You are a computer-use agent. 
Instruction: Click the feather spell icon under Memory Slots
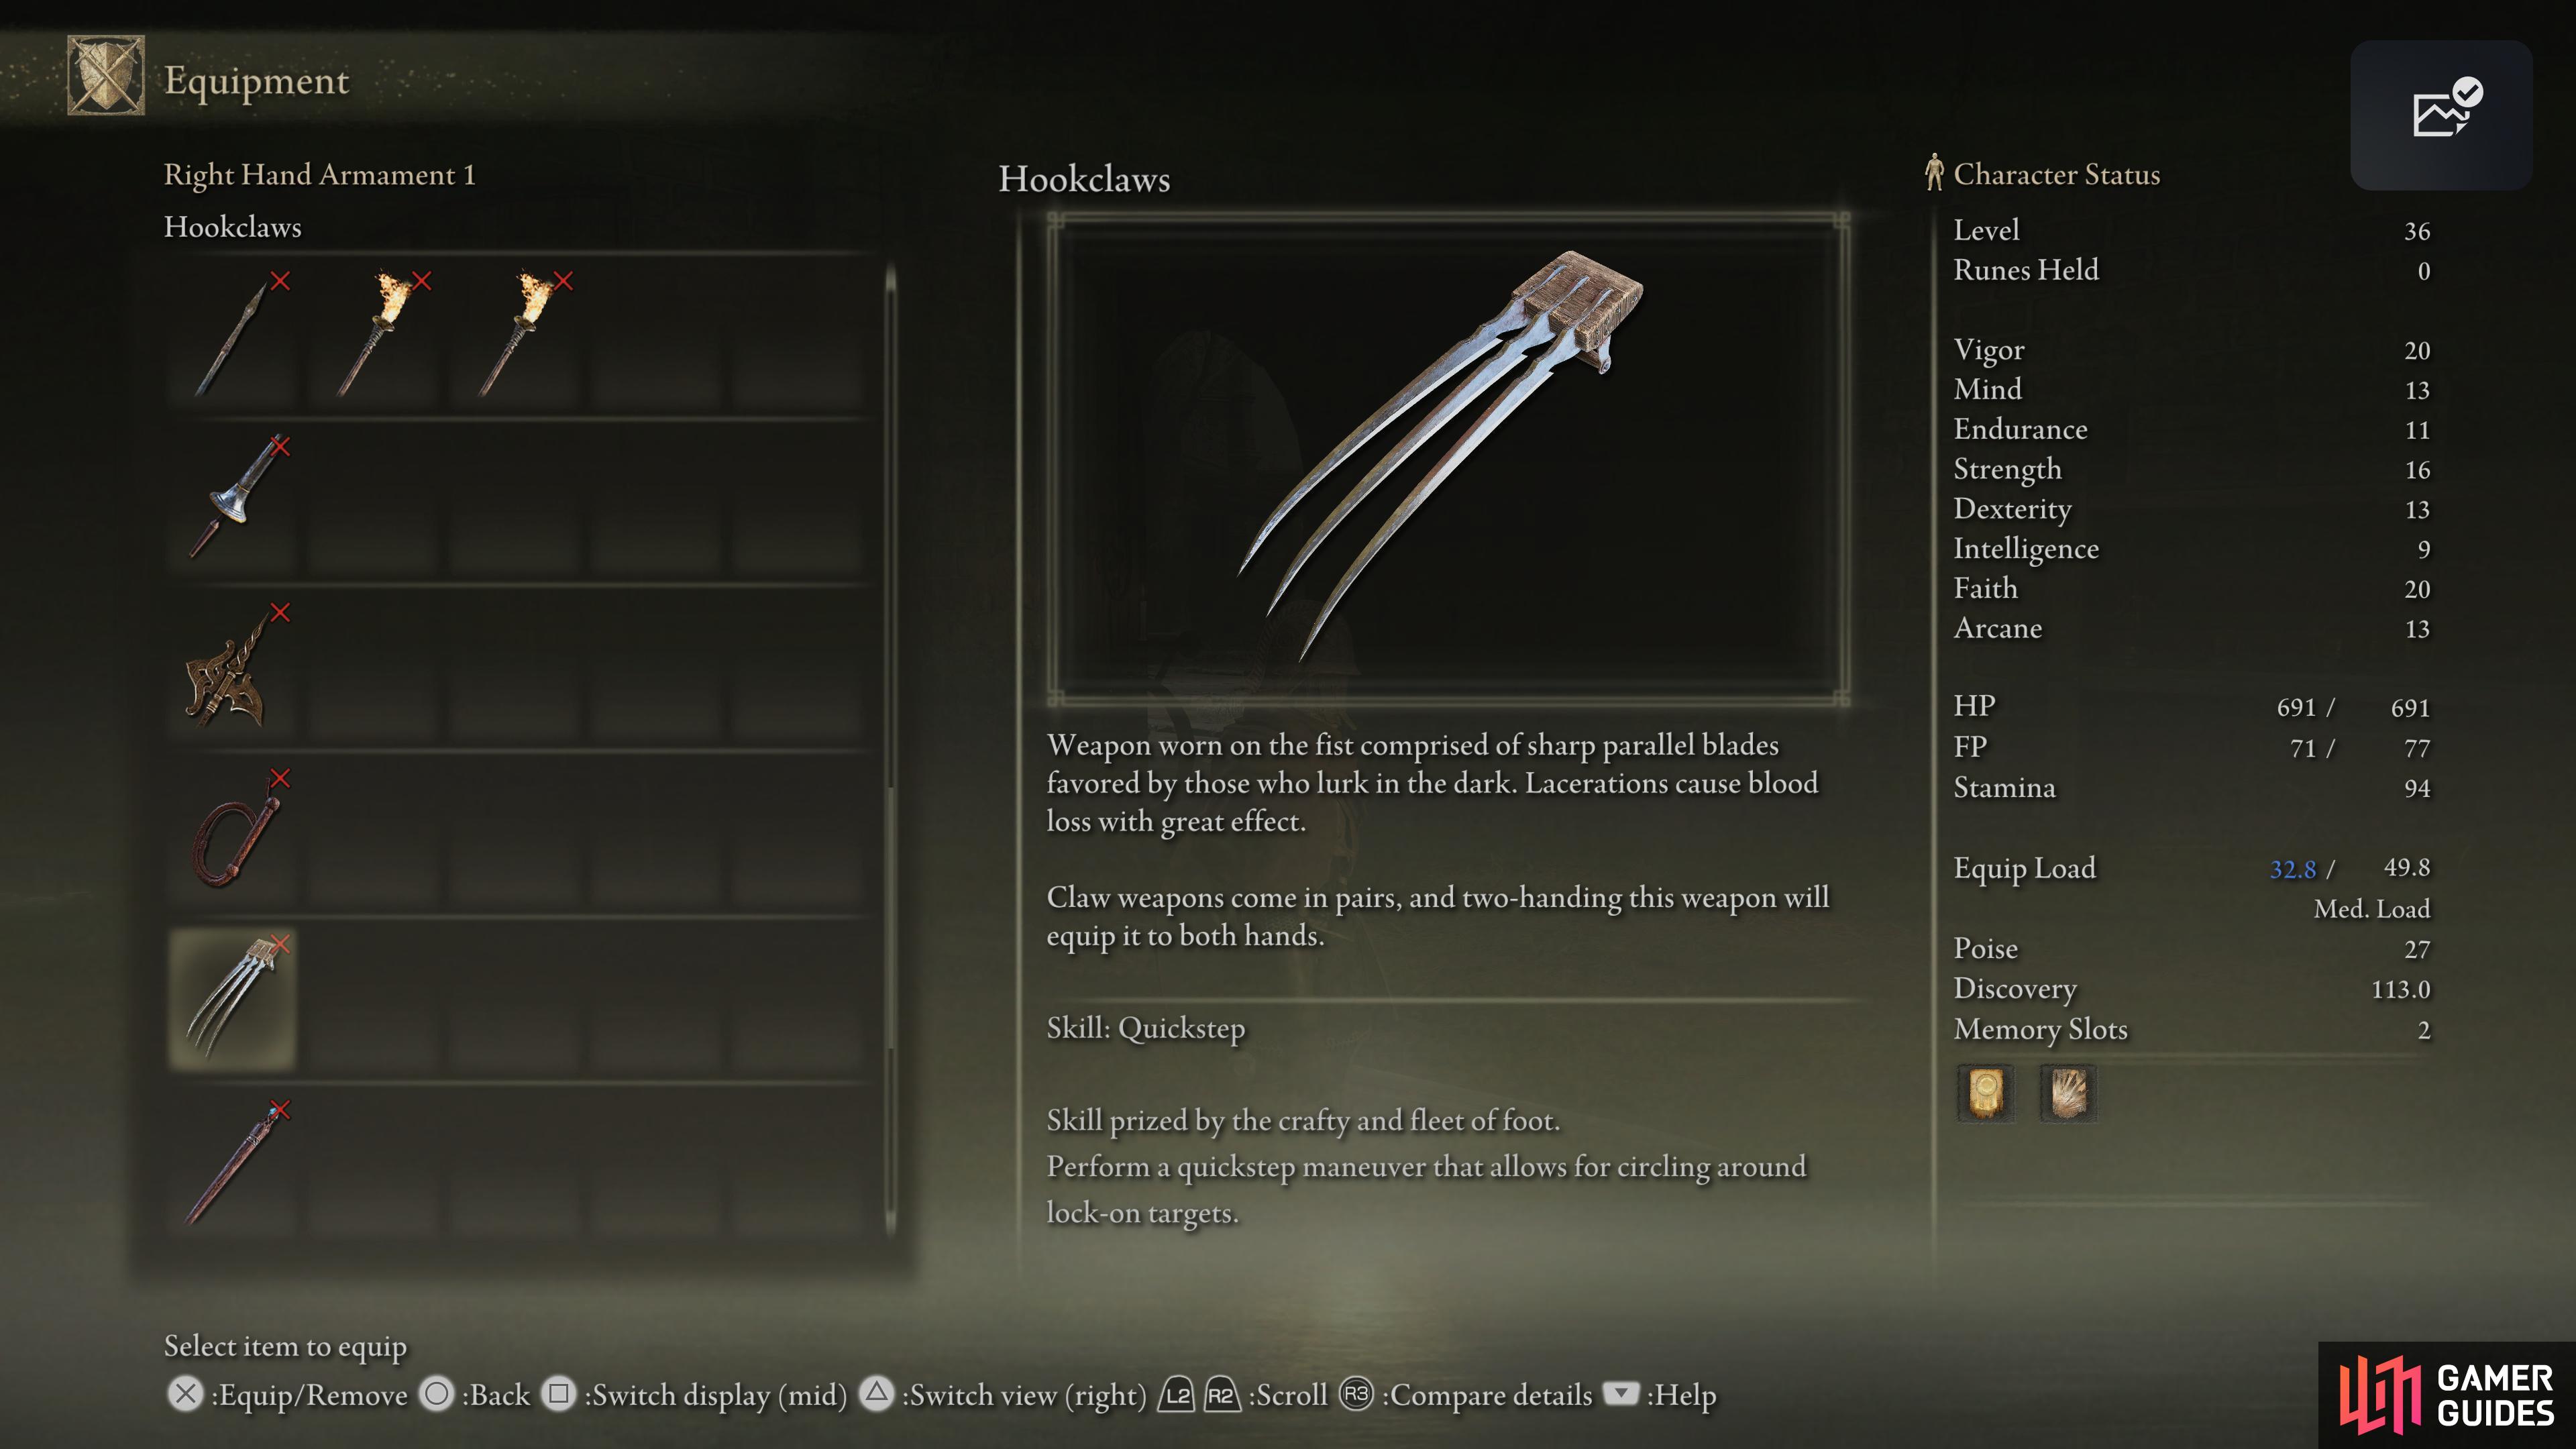coord(2069,1092)
